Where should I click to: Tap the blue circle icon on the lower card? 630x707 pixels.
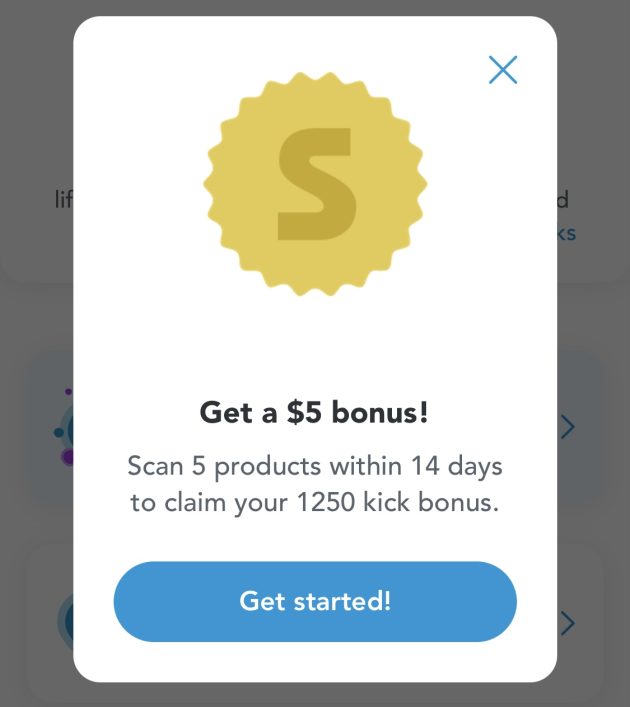(x=65, y=622)
